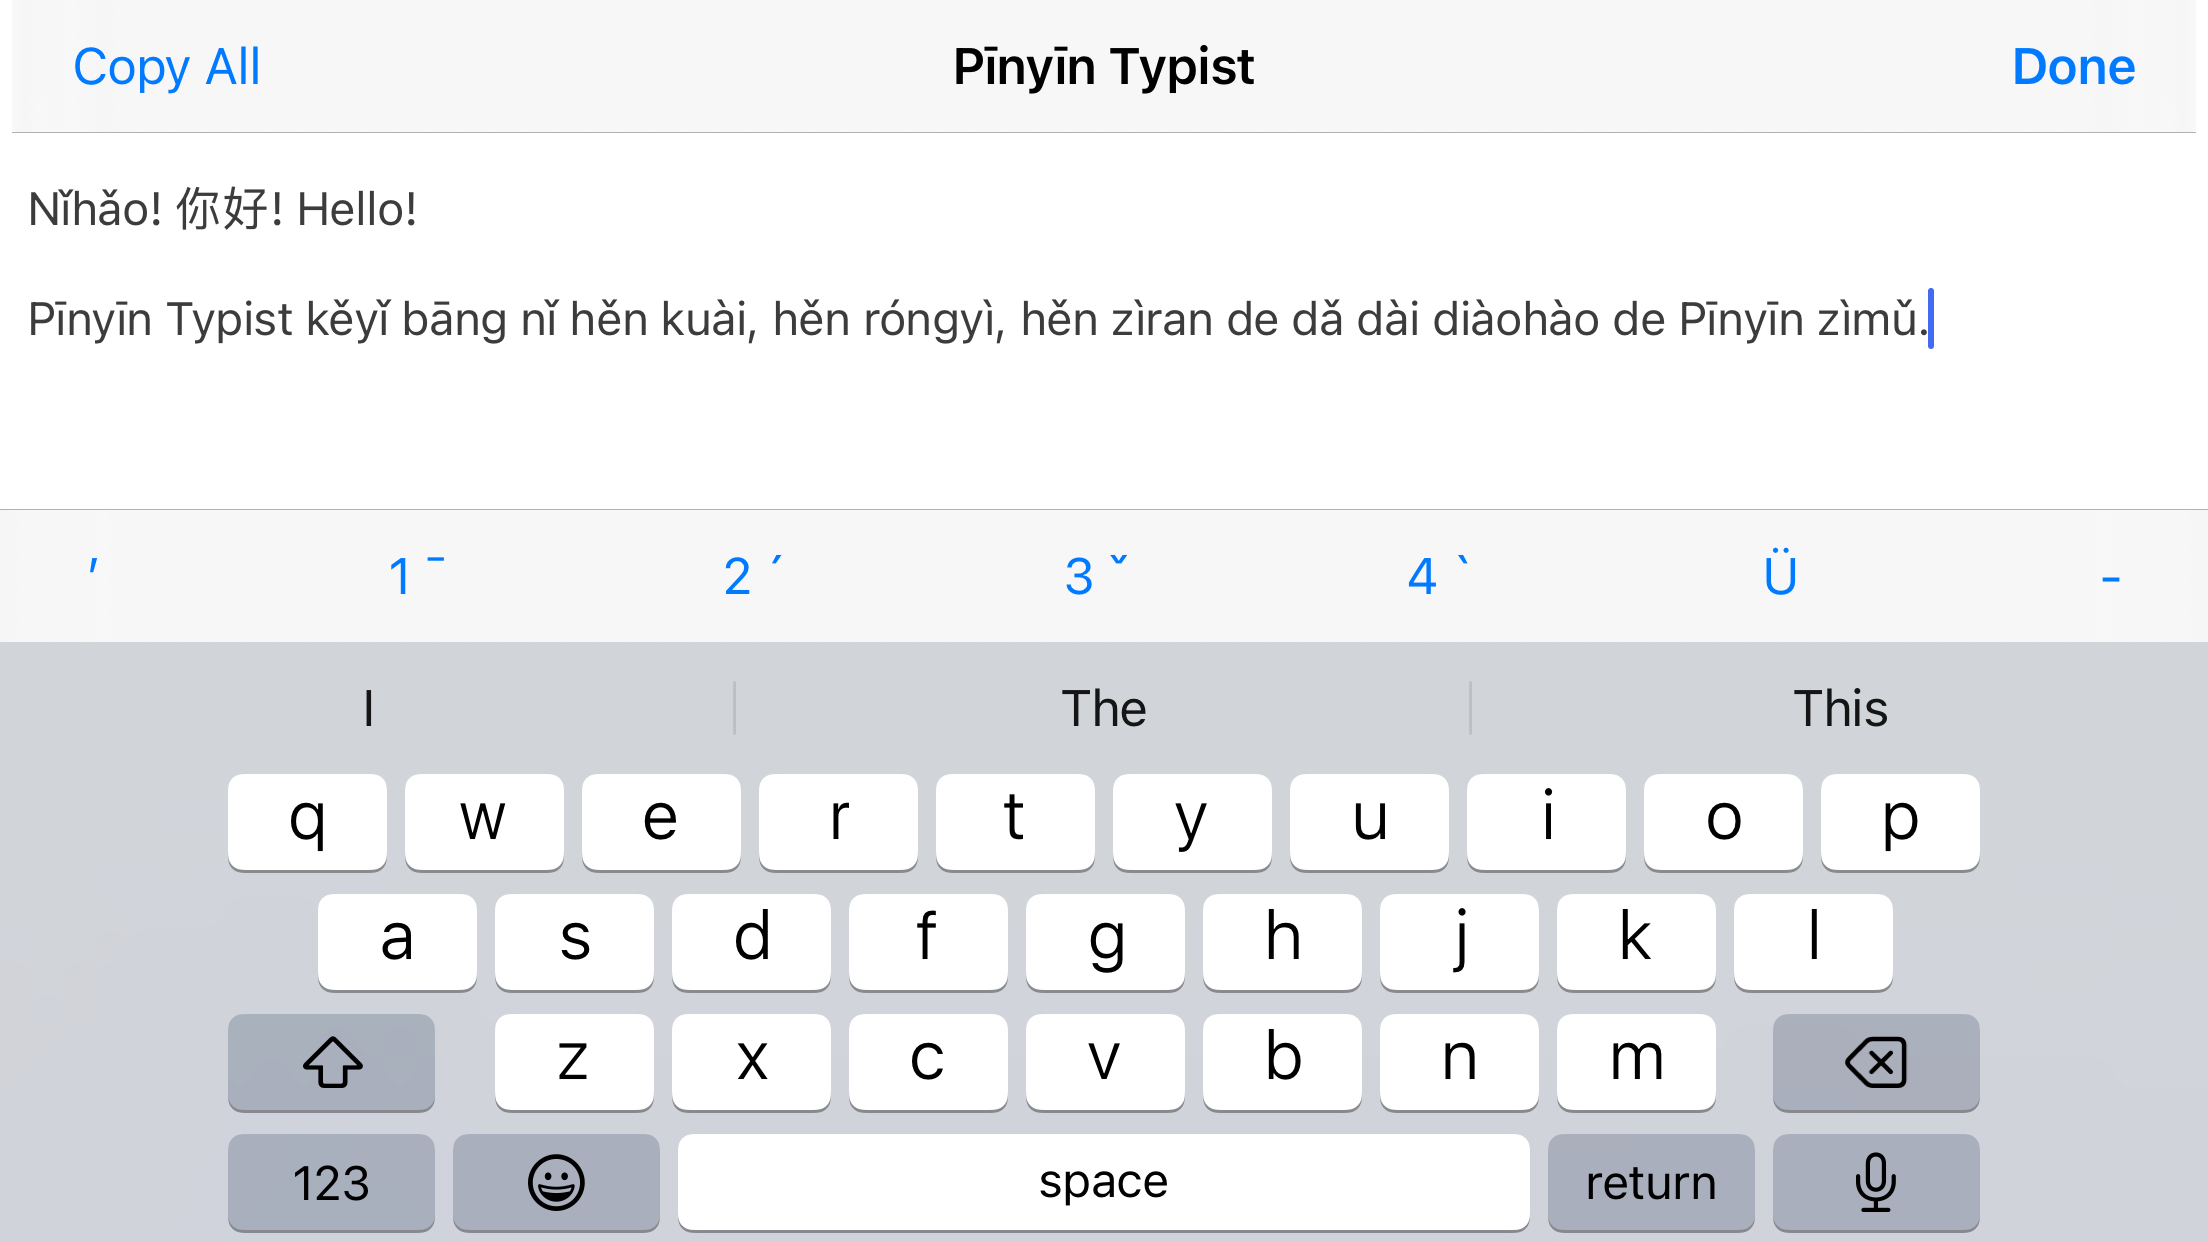This screenshot has height=1242, width=2208.
Task: Tap the w key
Action: coord(484,822)
